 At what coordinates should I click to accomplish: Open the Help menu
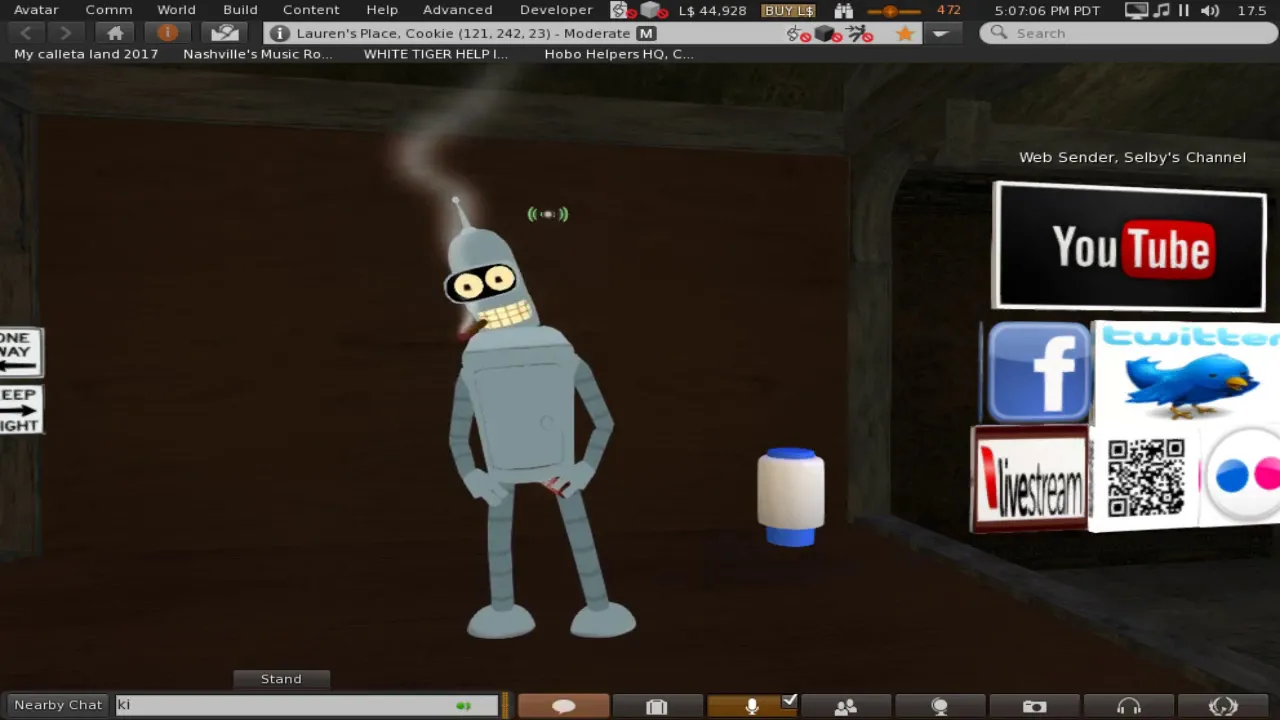point(382,10)
